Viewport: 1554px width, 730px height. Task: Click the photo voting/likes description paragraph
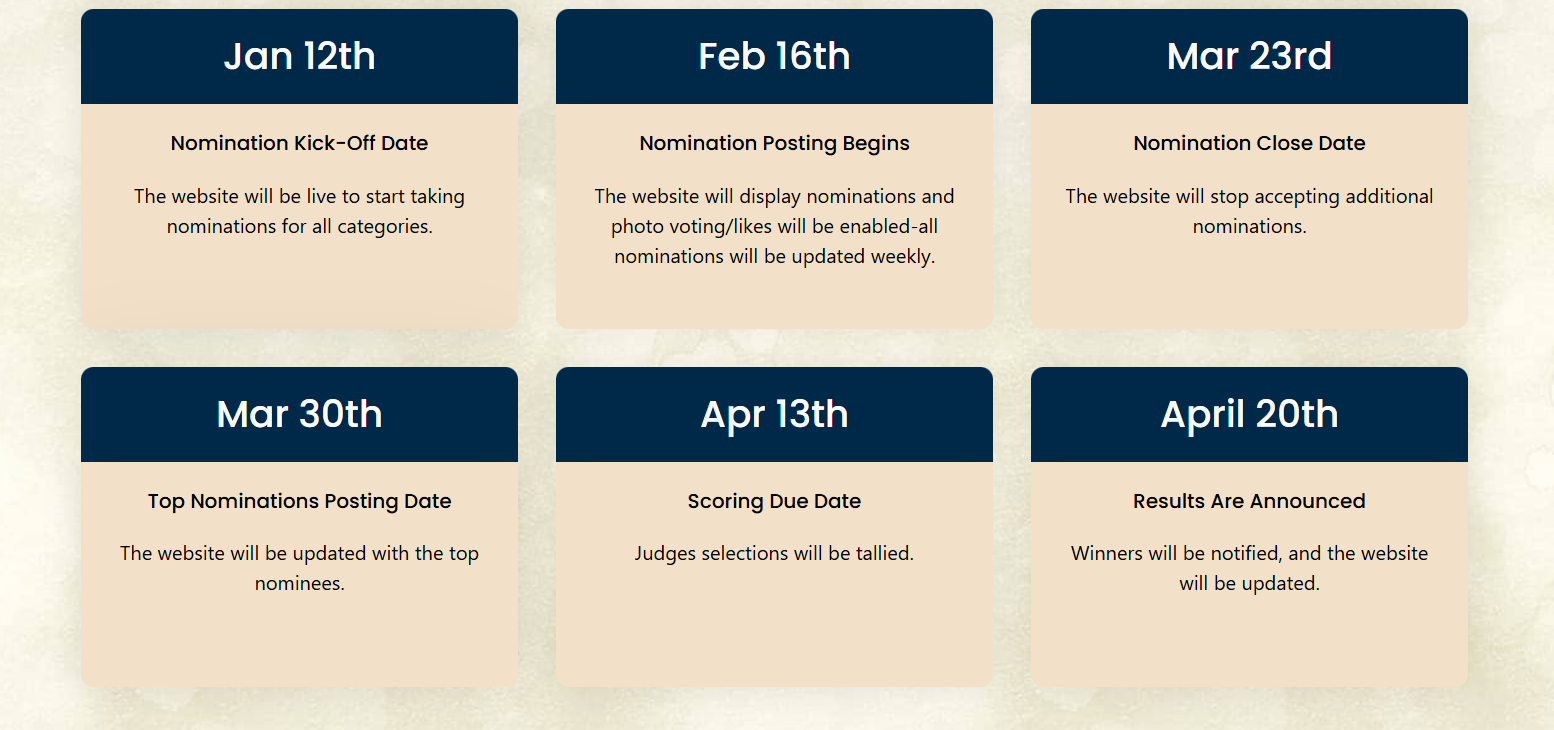point(774,226)
